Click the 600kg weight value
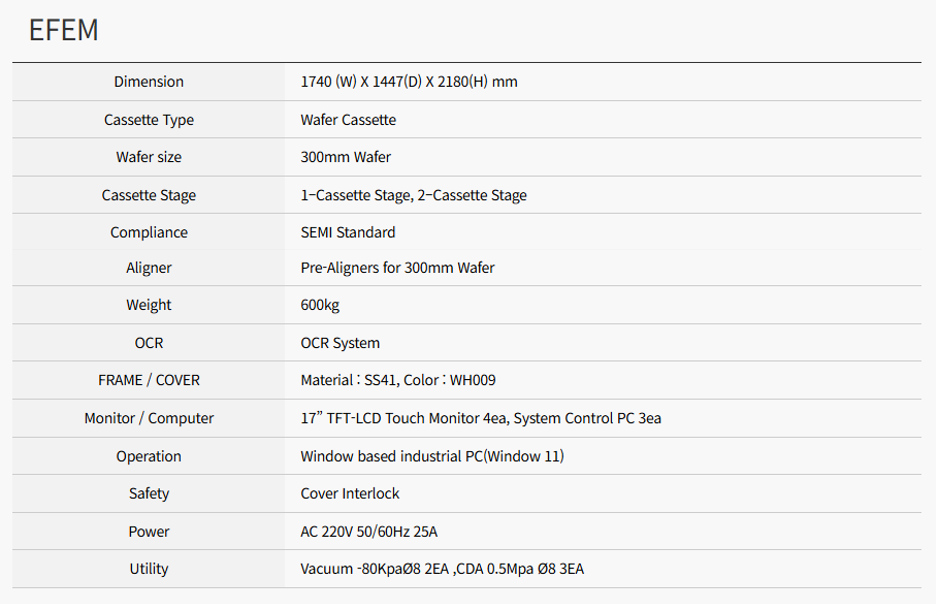936x604 pixels. pos(320,305)
